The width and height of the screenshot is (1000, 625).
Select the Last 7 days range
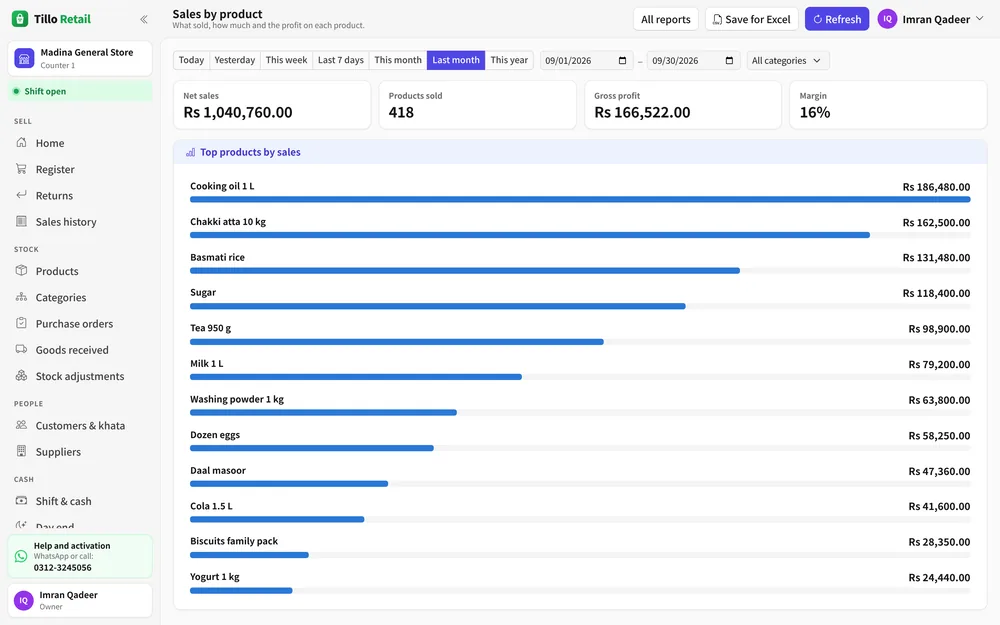(341, 60)
